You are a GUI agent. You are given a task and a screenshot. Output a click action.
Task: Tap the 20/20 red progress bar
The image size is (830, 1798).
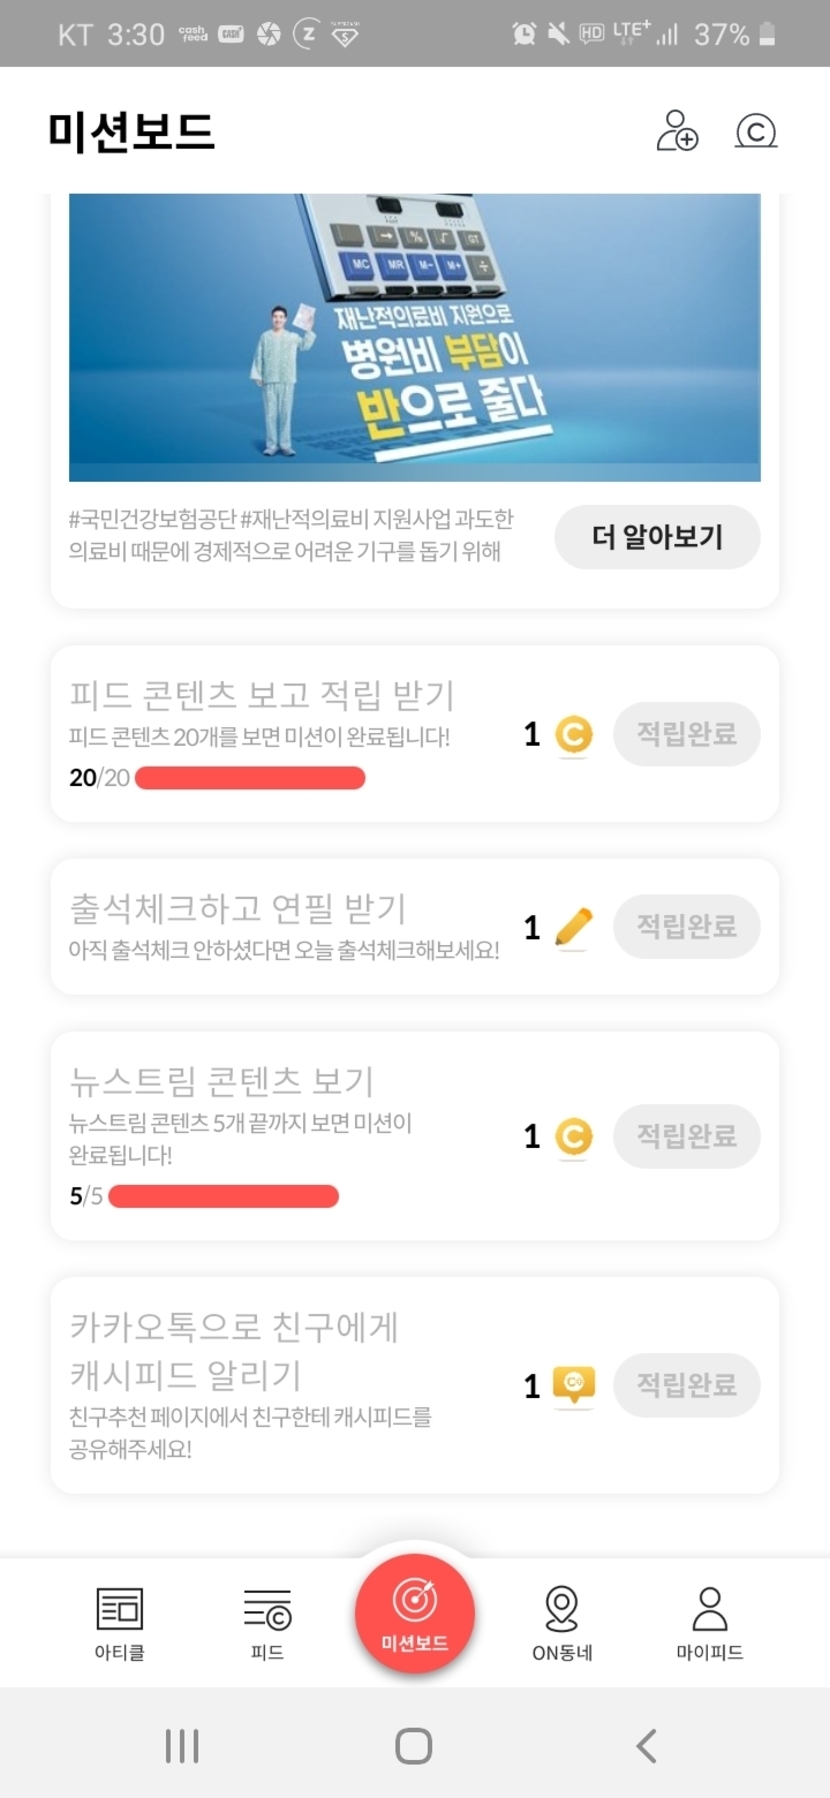point(250,778)
